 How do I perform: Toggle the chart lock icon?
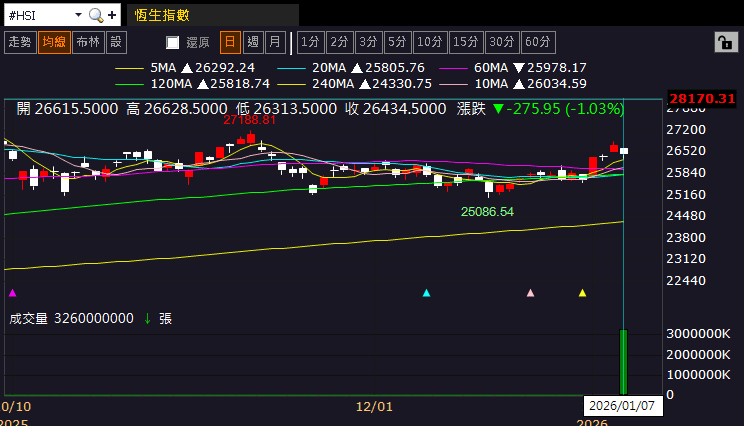(725, 43)
